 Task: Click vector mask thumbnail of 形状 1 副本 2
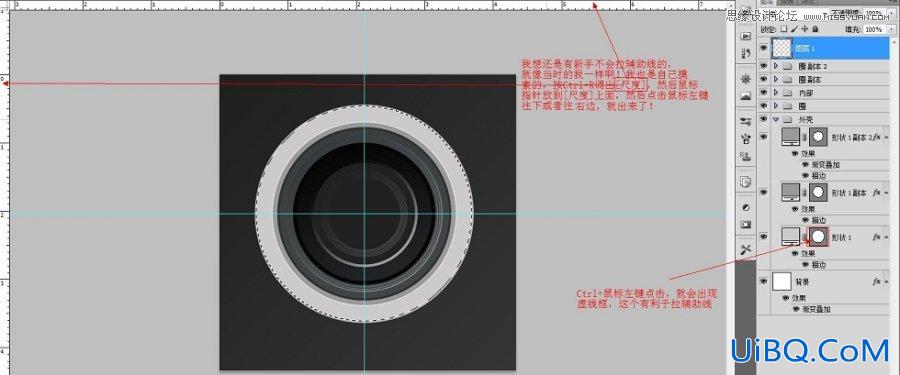(818, 137)
